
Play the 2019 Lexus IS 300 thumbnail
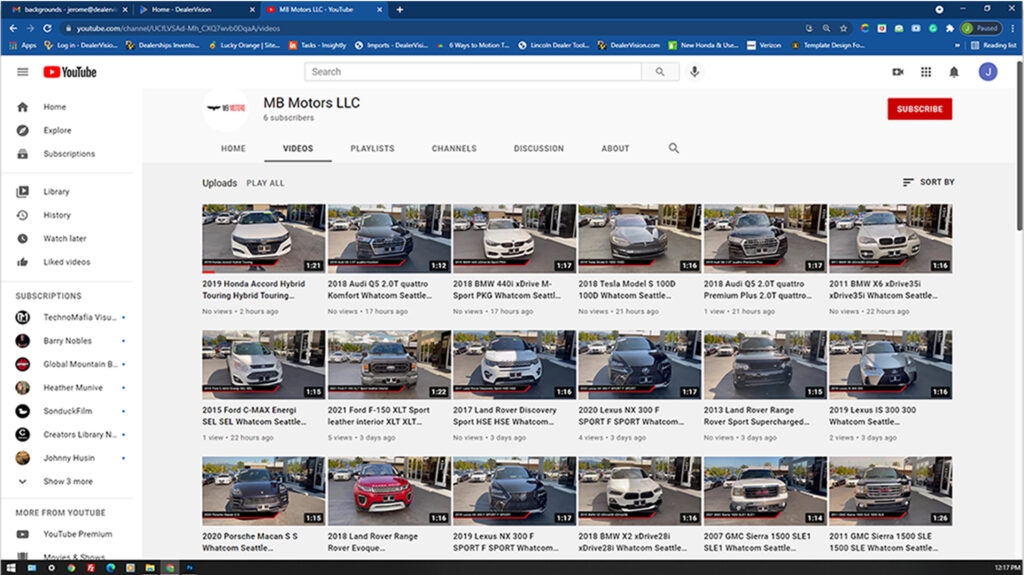[891, 365]
